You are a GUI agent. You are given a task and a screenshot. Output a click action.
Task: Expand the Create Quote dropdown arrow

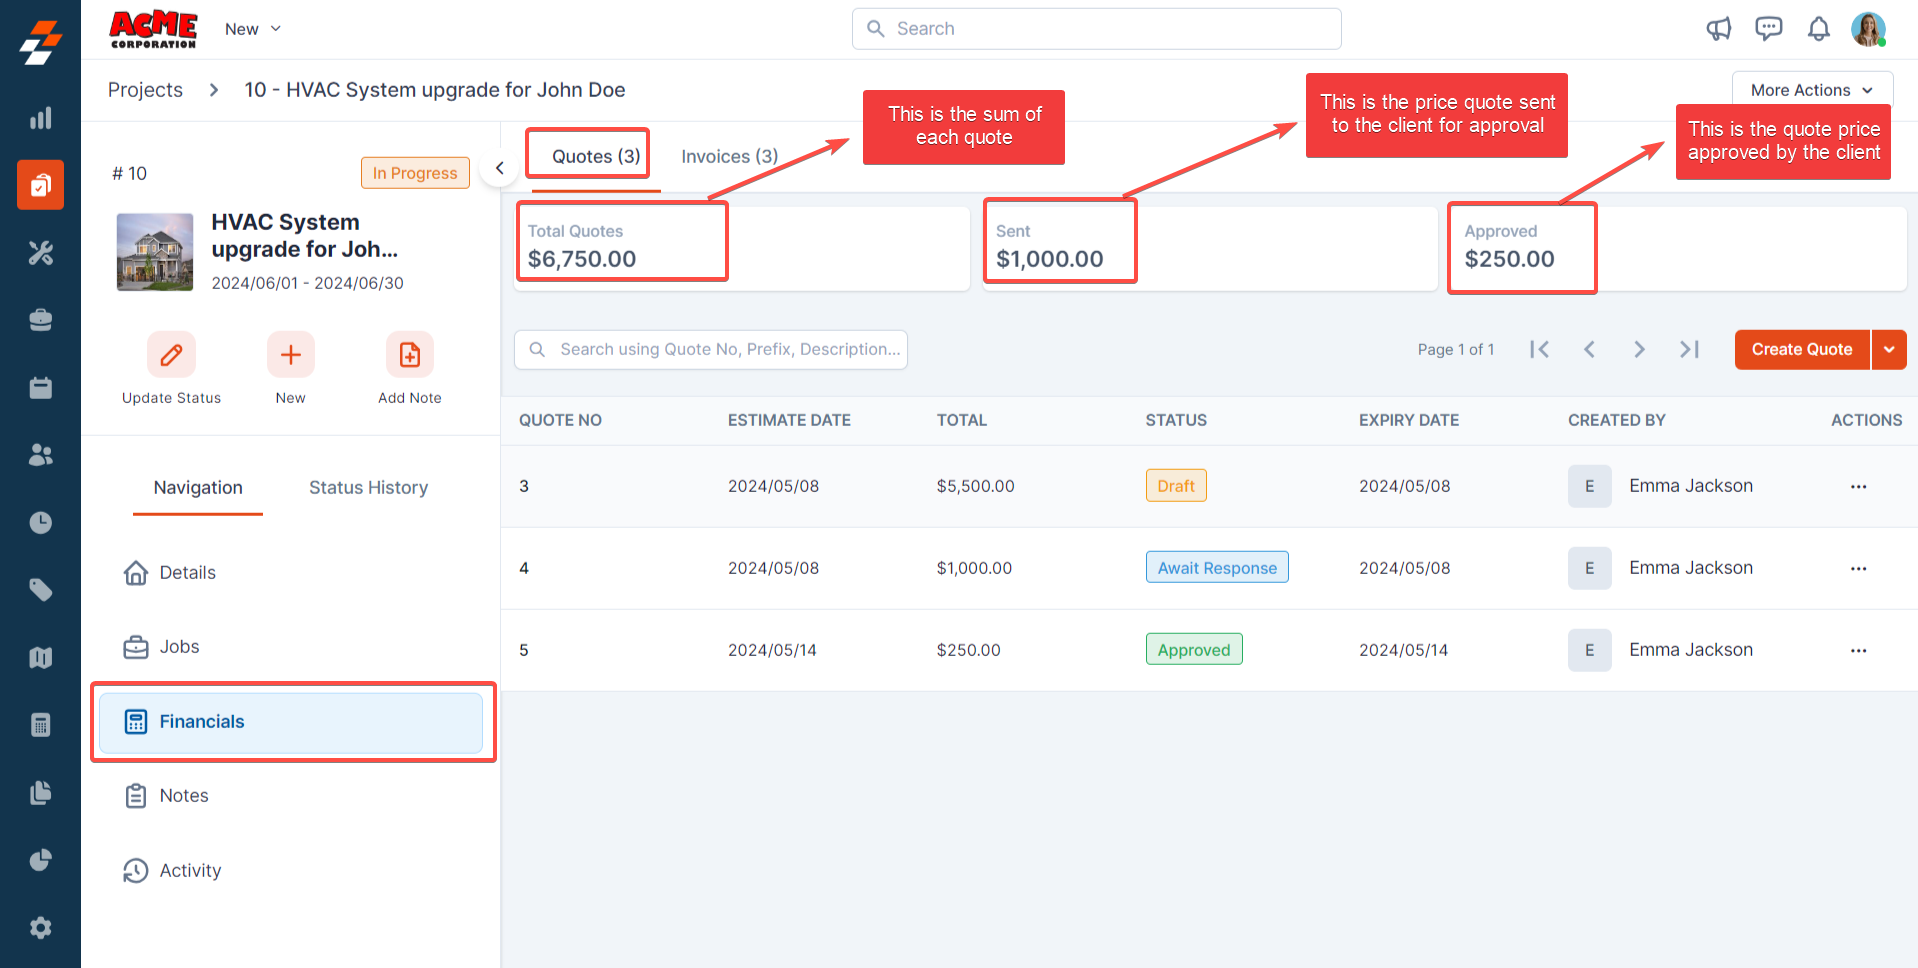pyautogui.click(x=1889, y=350)
